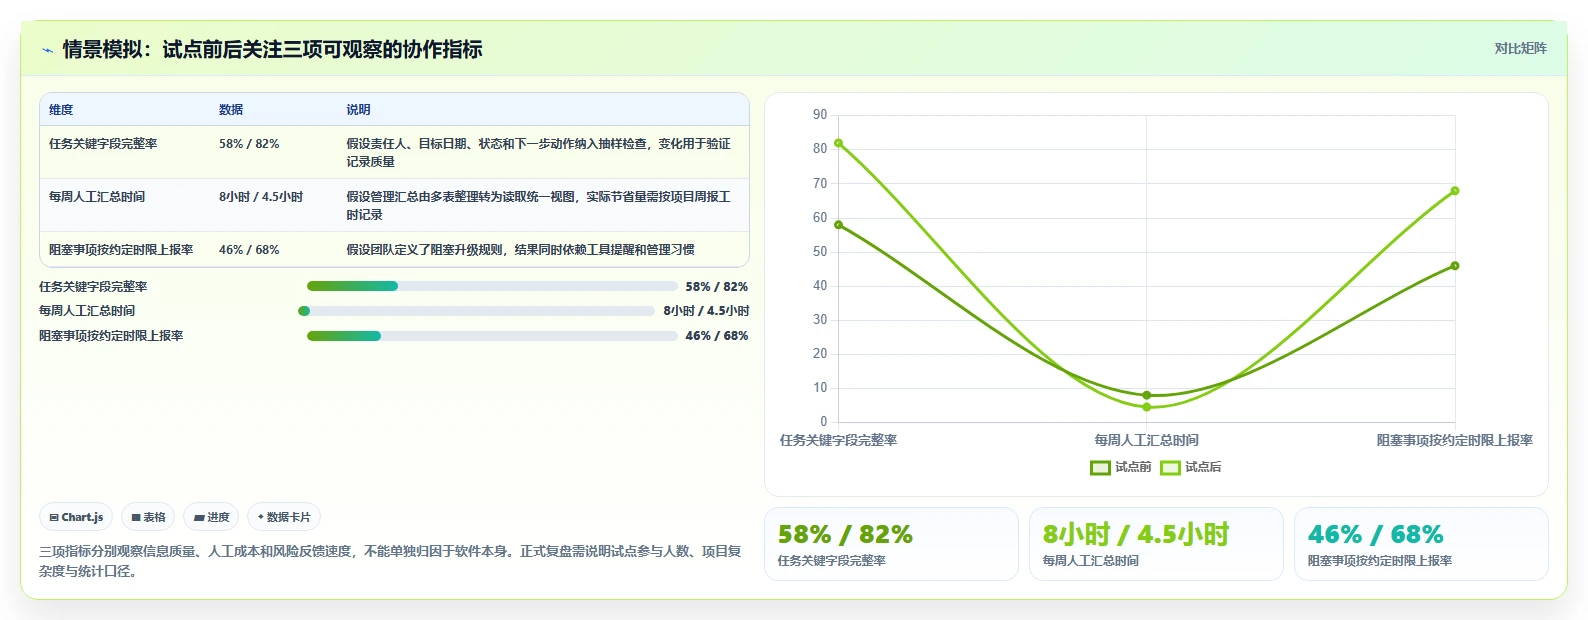Click the 每周人工汇总时间 progress bar
The width and height of the screenshot is (1588, 620).
point(476,311)
